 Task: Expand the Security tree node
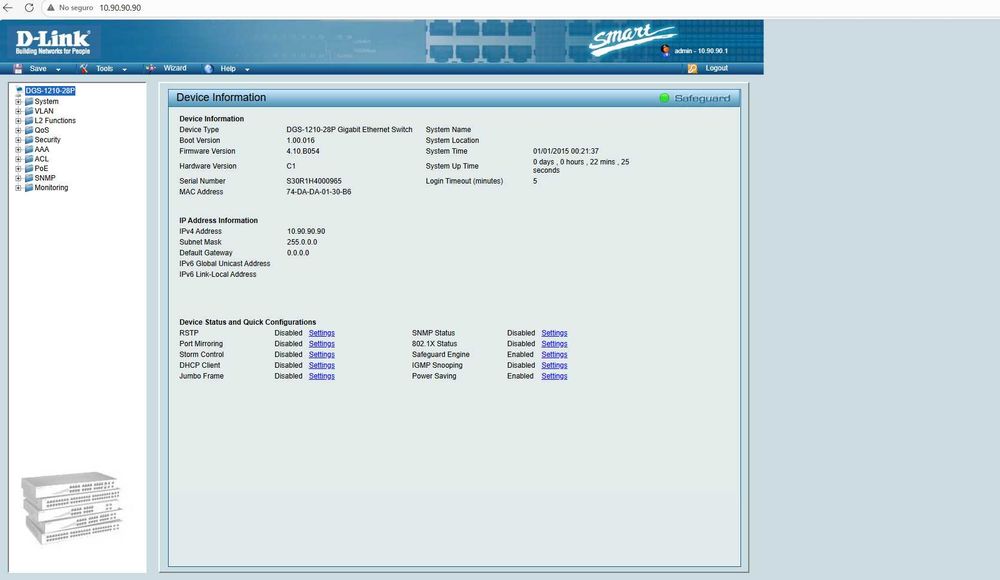[x=18, y=140]
